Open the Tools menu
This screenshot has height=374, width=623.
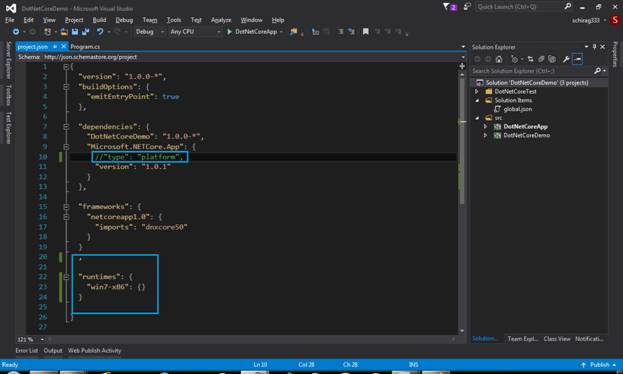coord(174,20)
